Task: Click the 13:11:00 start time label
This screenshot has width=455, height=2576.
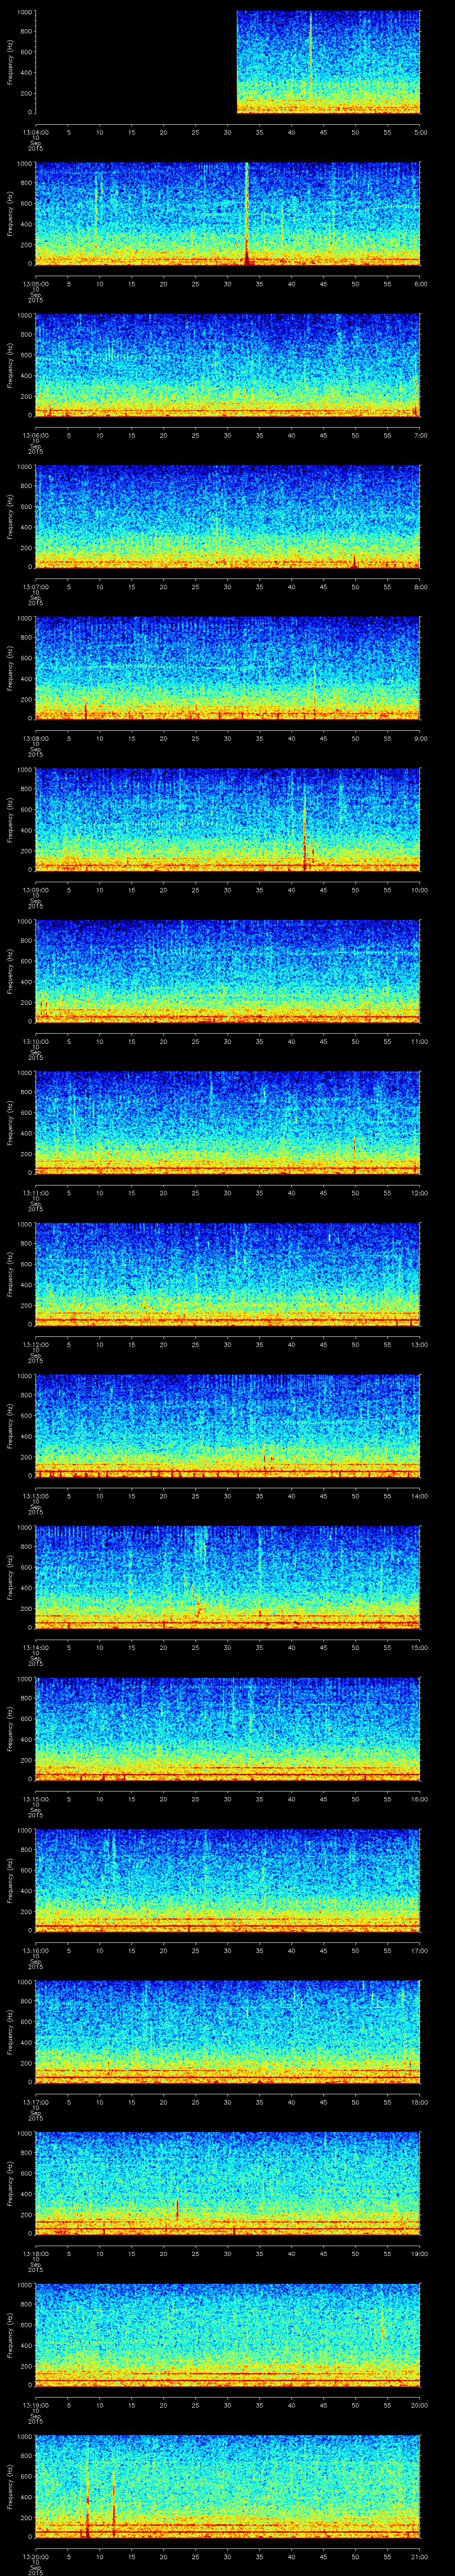Action: click(x=35, y=1193)
